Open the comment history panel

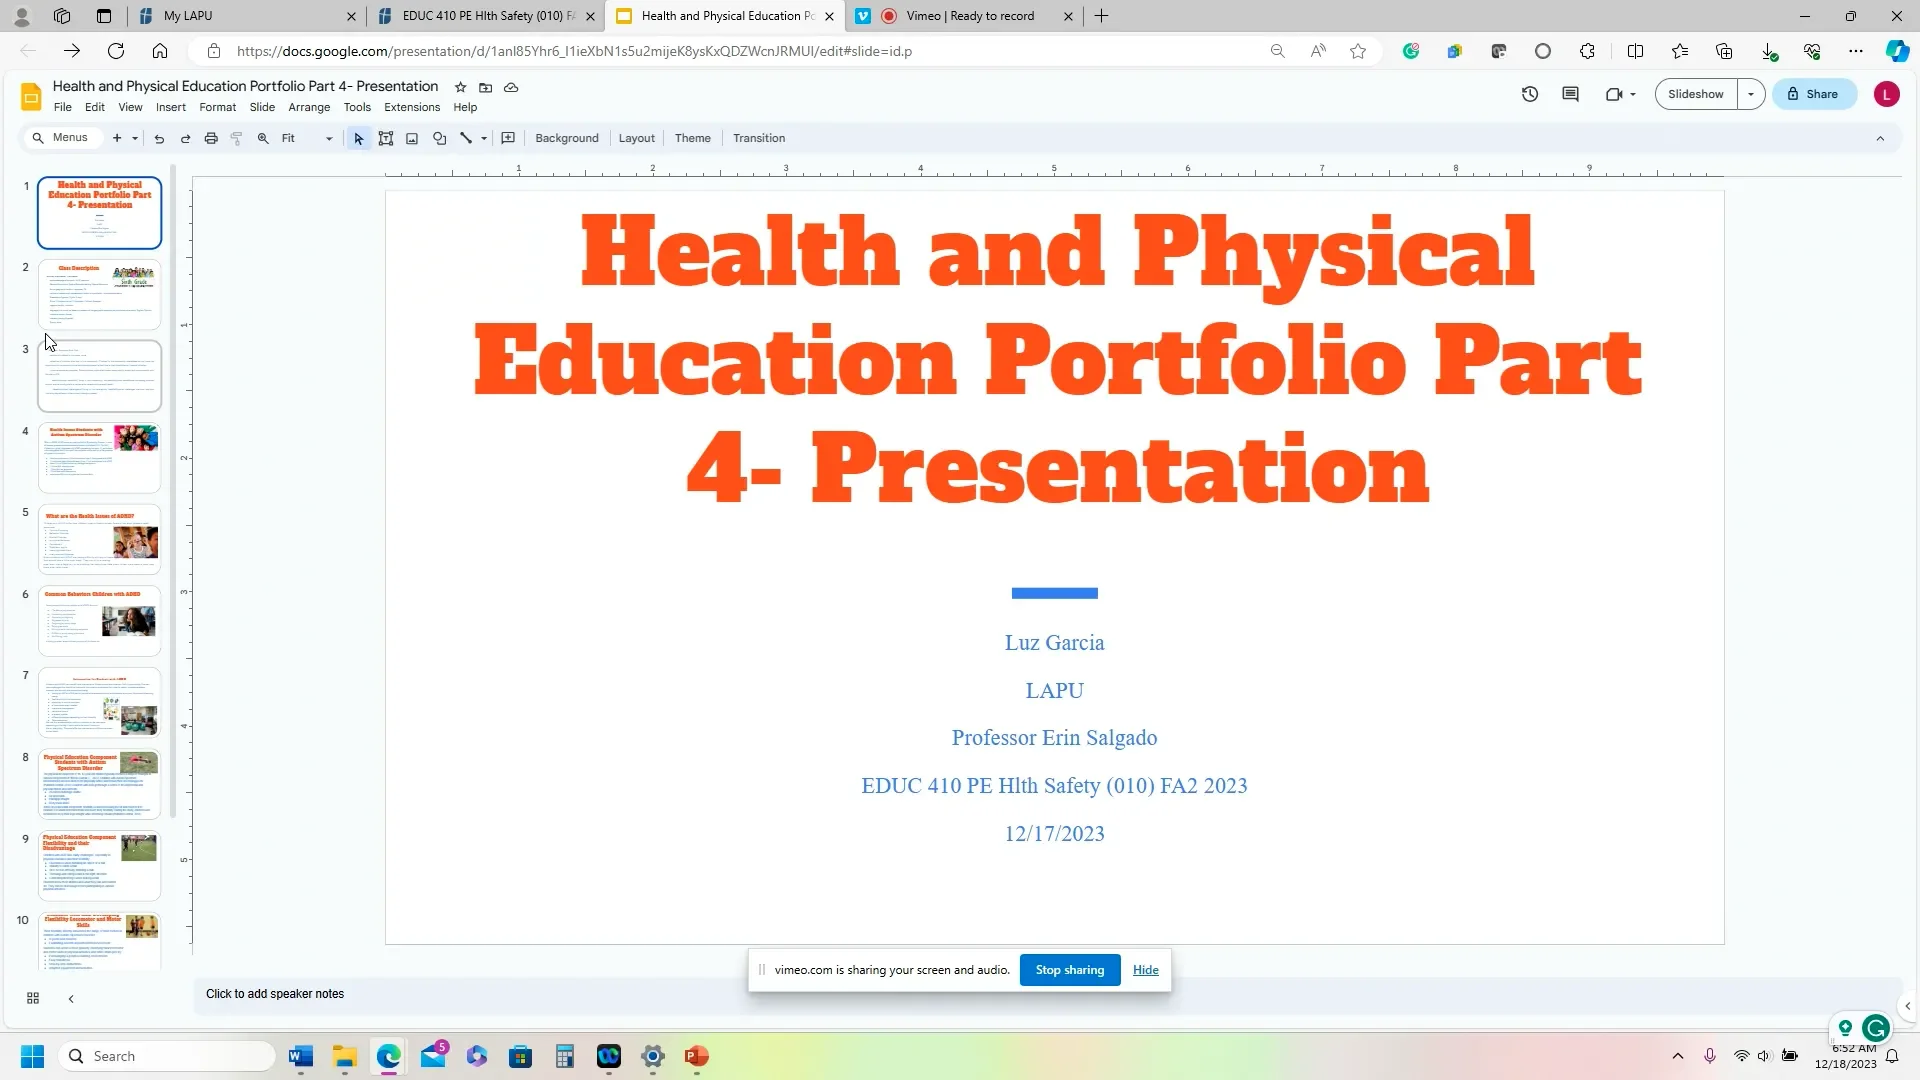(x=1570, y=93)
